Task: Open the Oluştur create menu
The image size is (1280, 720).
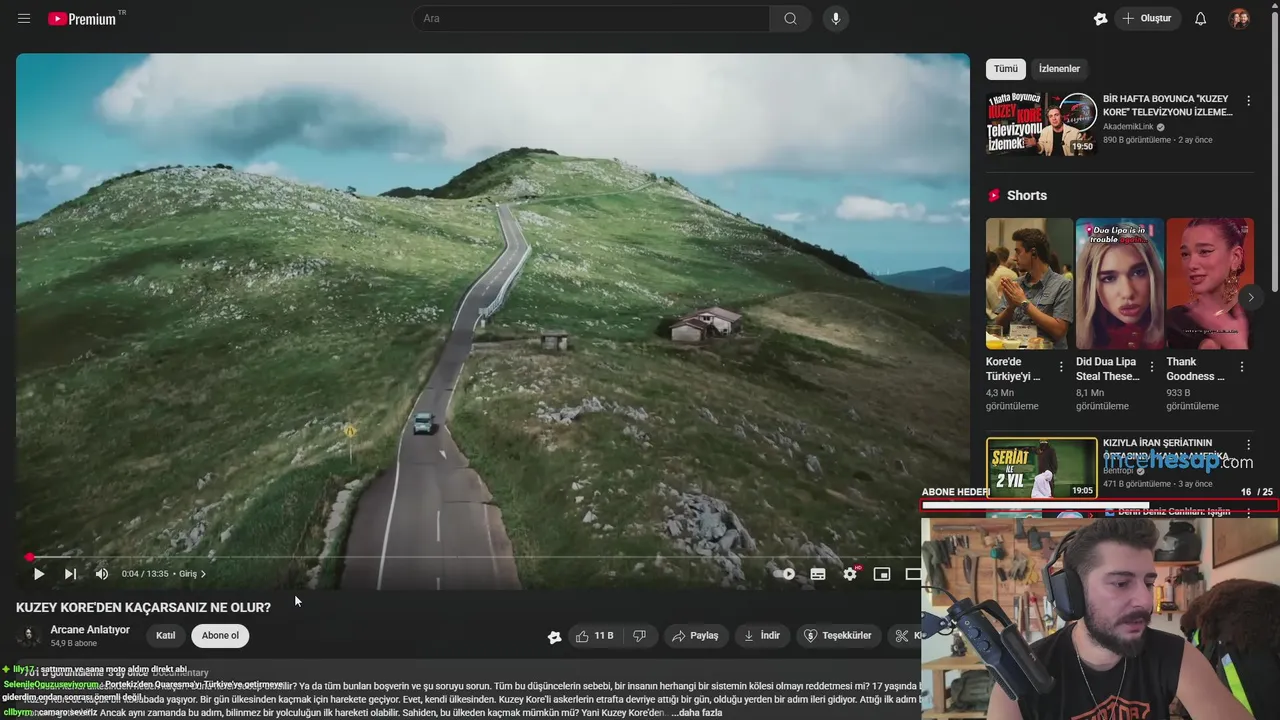Action: click(1148, 18)
